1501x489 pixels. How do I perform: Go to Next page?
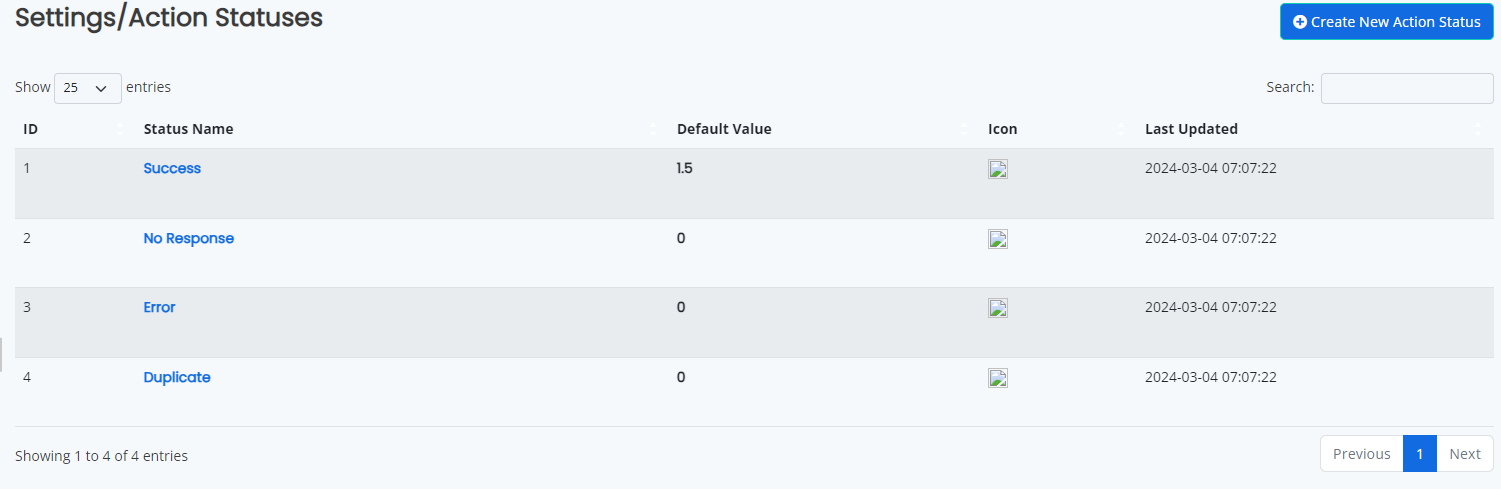click(x=1465, y=454)
